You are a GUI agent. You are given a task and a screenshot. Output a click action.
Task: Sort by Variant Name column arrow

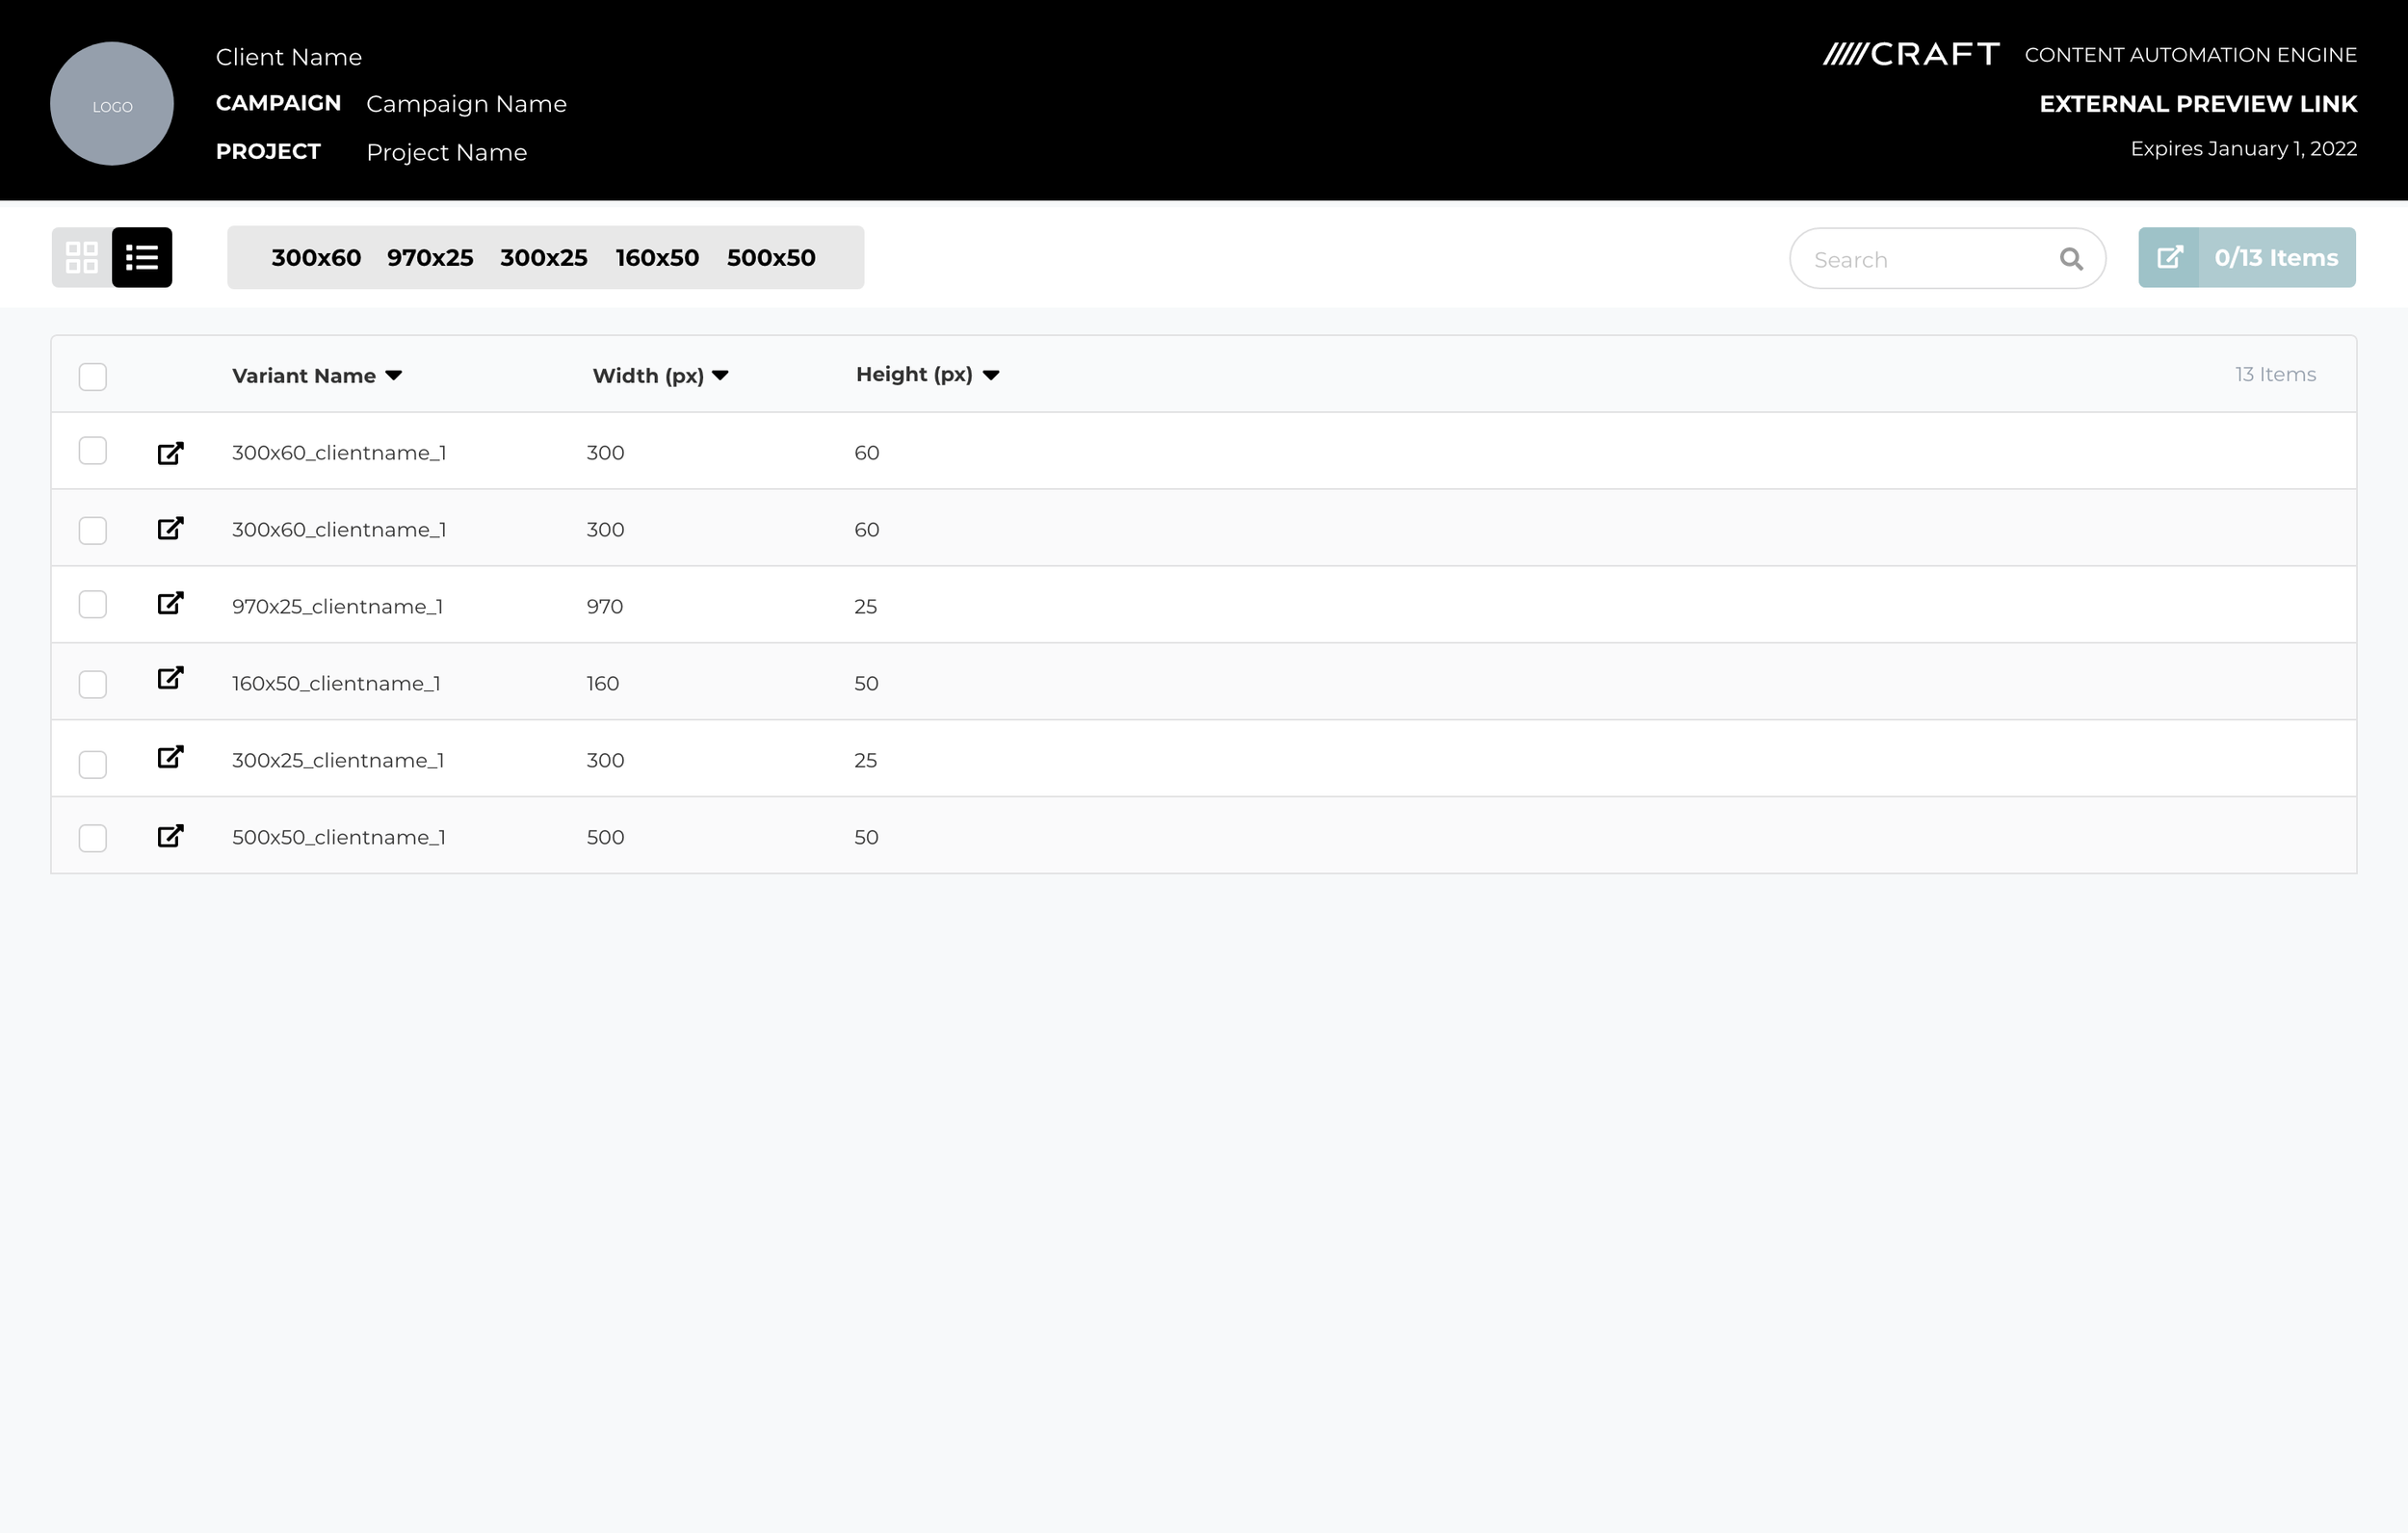(x=394, y=375)
